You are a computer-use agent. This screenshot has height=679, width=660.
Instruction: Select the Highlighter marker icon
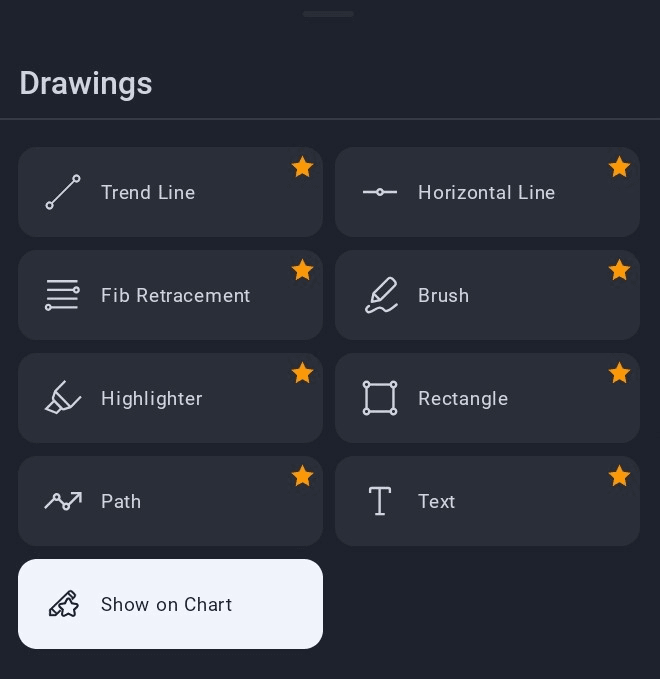pyautogui.click(x=63, y=398)
